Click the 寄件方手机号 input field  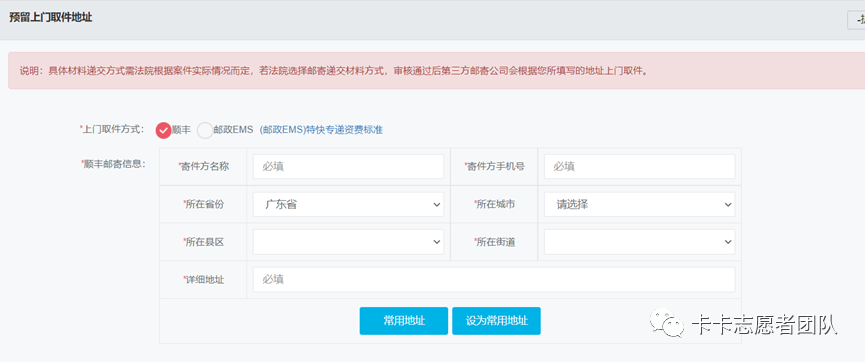point(639,167)
